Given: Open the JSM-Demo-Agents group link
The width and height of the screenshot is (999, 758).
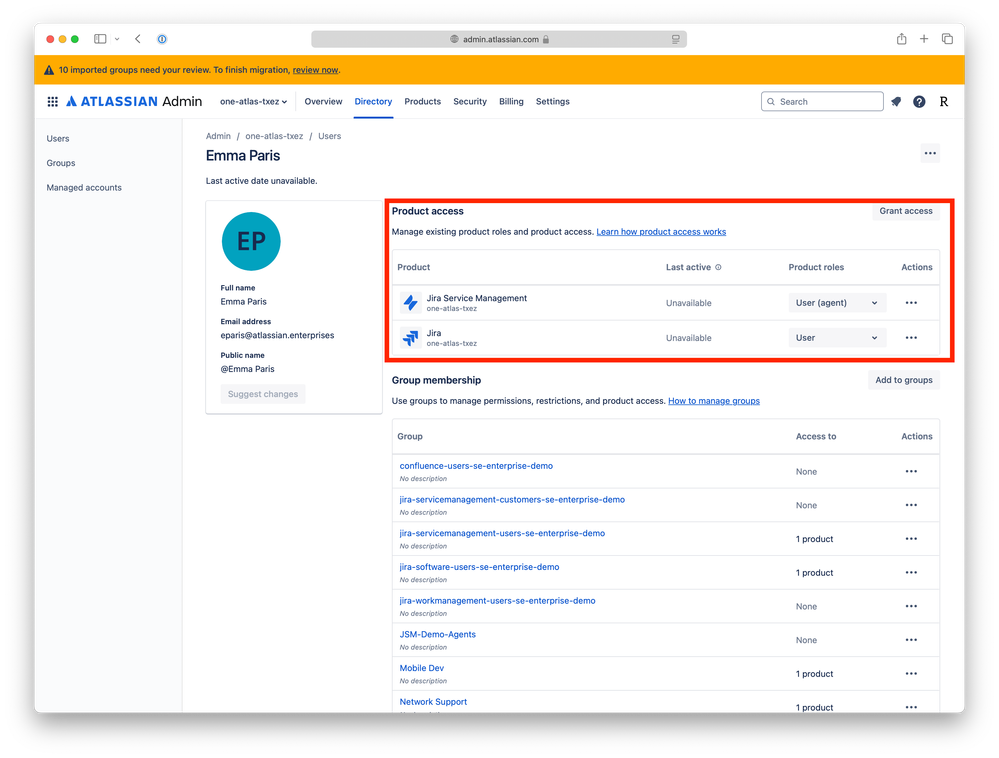Looking at the screenshot, I should coord(437,634).
